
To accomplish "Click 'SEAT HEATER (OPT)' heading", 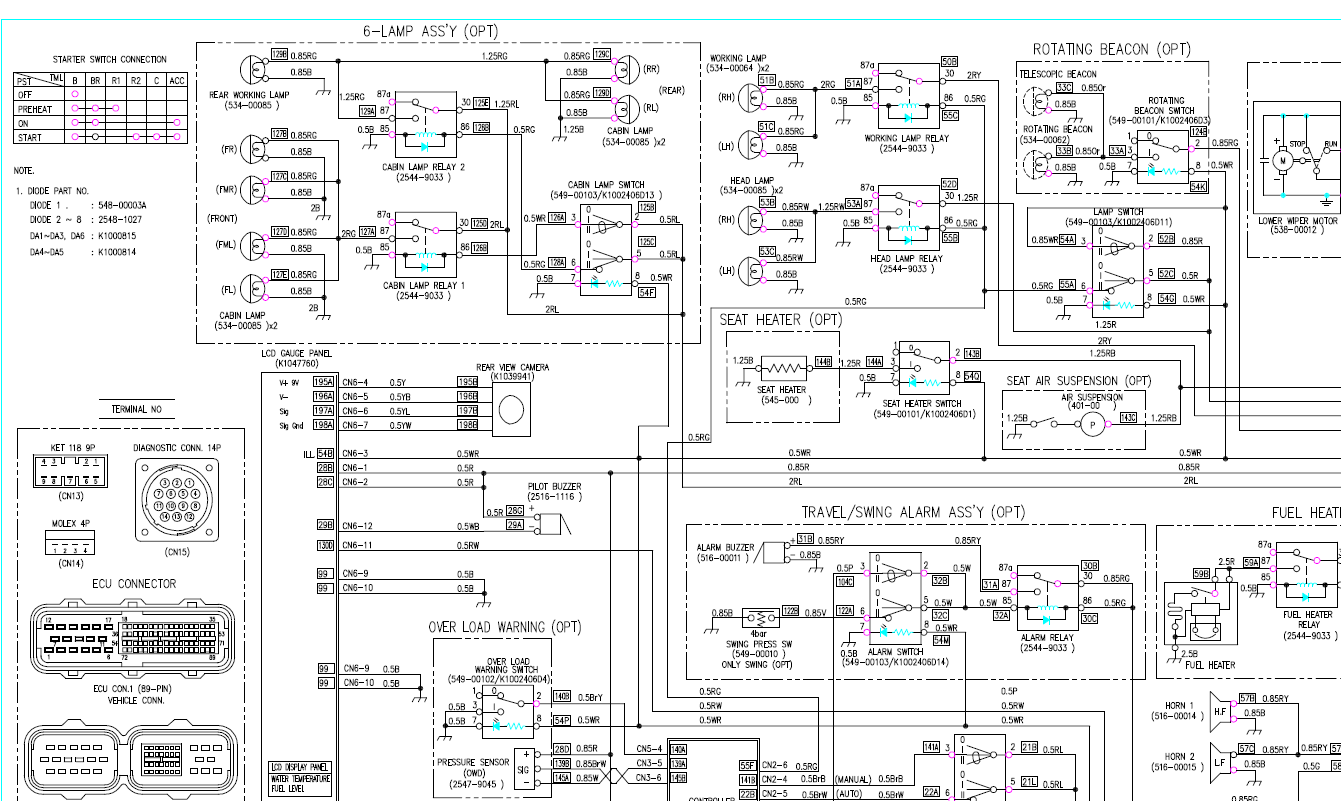I will 781,320.
